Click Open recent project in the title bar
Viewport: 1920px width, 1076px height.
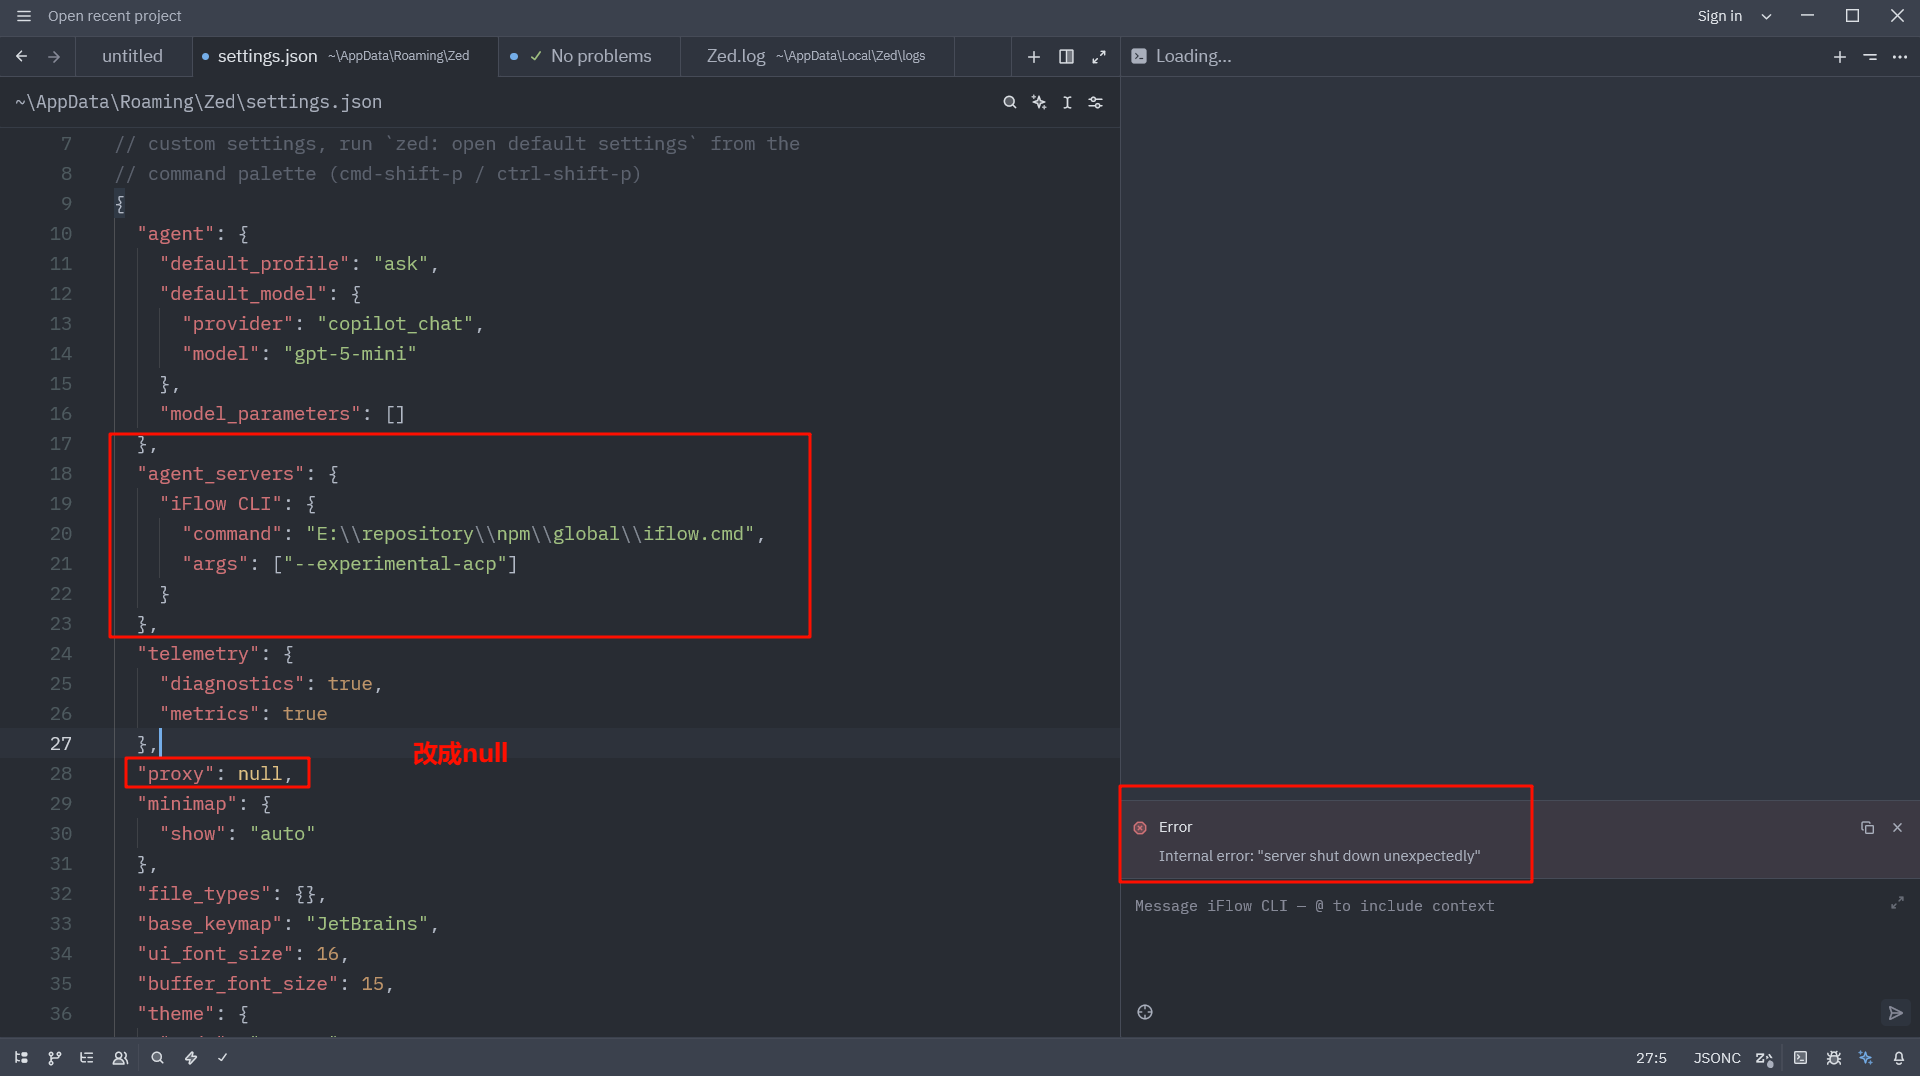click(x=115, y=16)
